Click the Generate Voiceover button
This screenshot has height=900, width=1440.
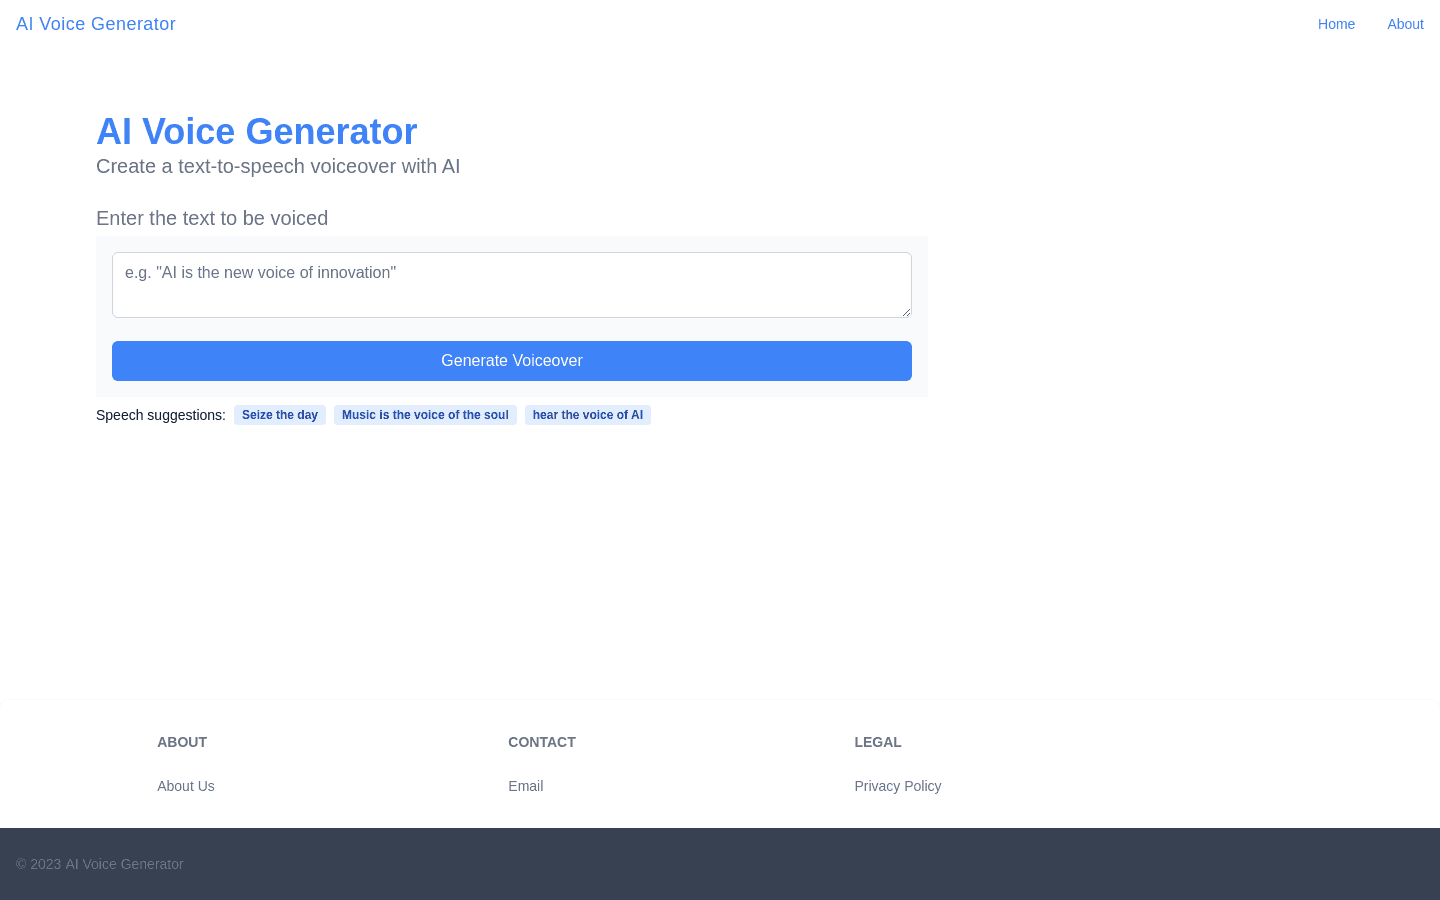click(512, 361)
